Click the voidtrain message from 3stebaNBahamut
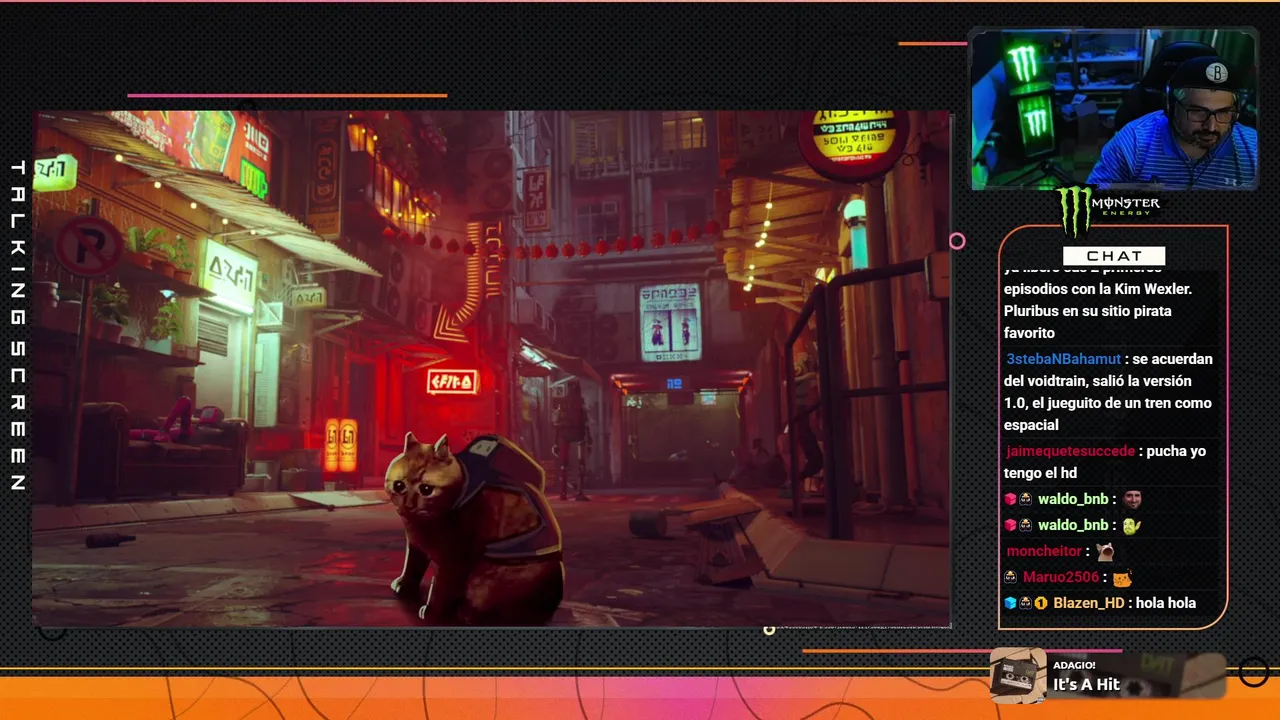This screenshot has width=1280, height=720. pyautogui.click(x=1108, y=392)
